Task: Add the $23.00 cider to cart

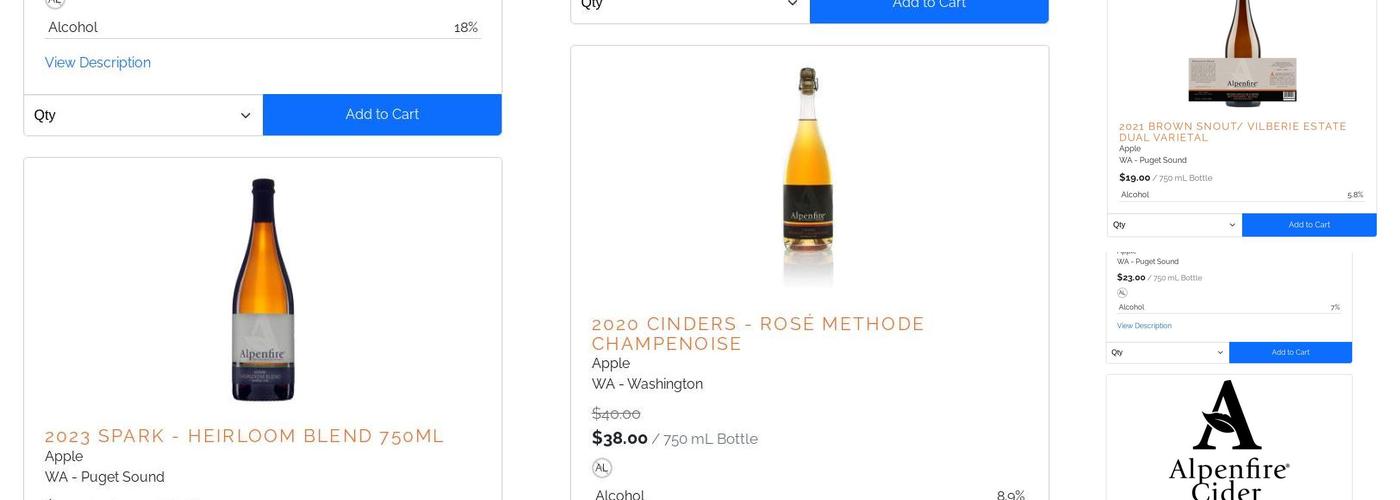Action: click(1290, 353)
